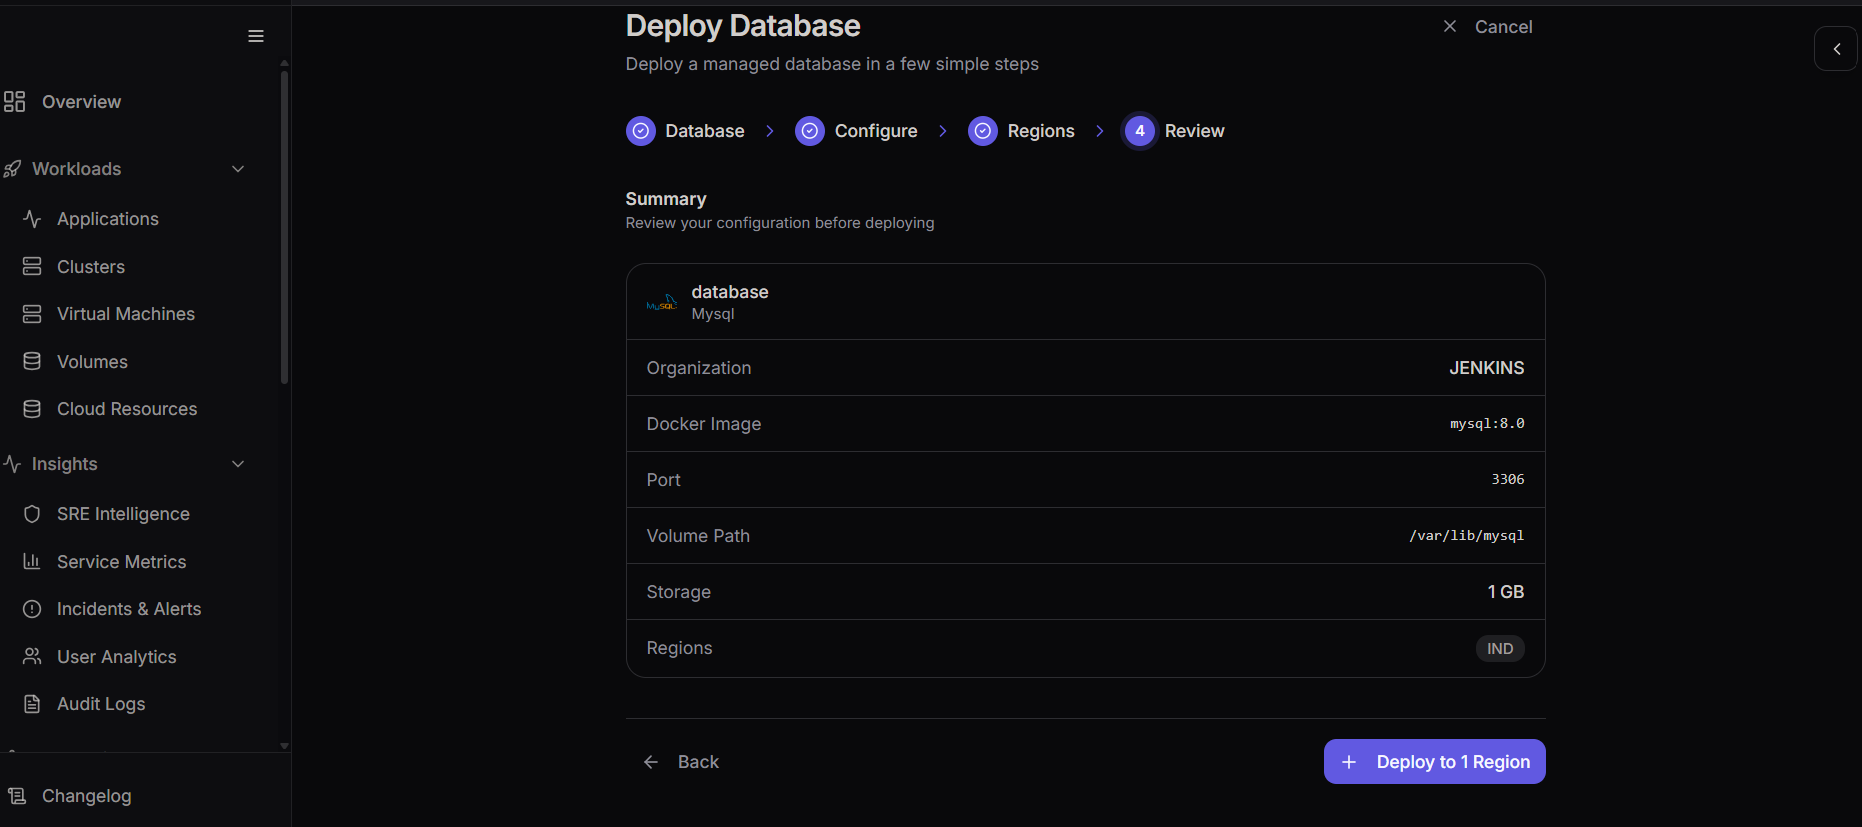Click the database name heading in card
Viewport: 1862px width, 827px height.
pyautogui.click(x=730, y=292)
